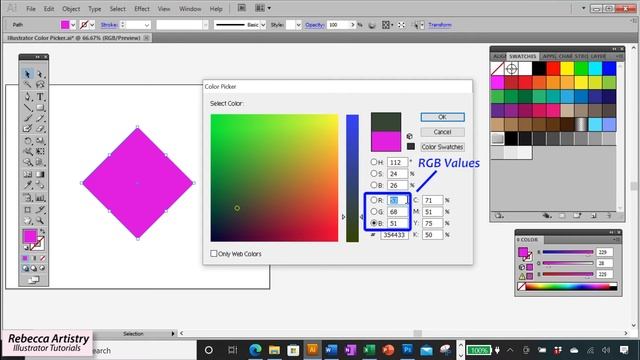The width and height of the screenshot is (640, 360).
Task: Choose the Rectangle shape tool
Action: coord(40,108)
